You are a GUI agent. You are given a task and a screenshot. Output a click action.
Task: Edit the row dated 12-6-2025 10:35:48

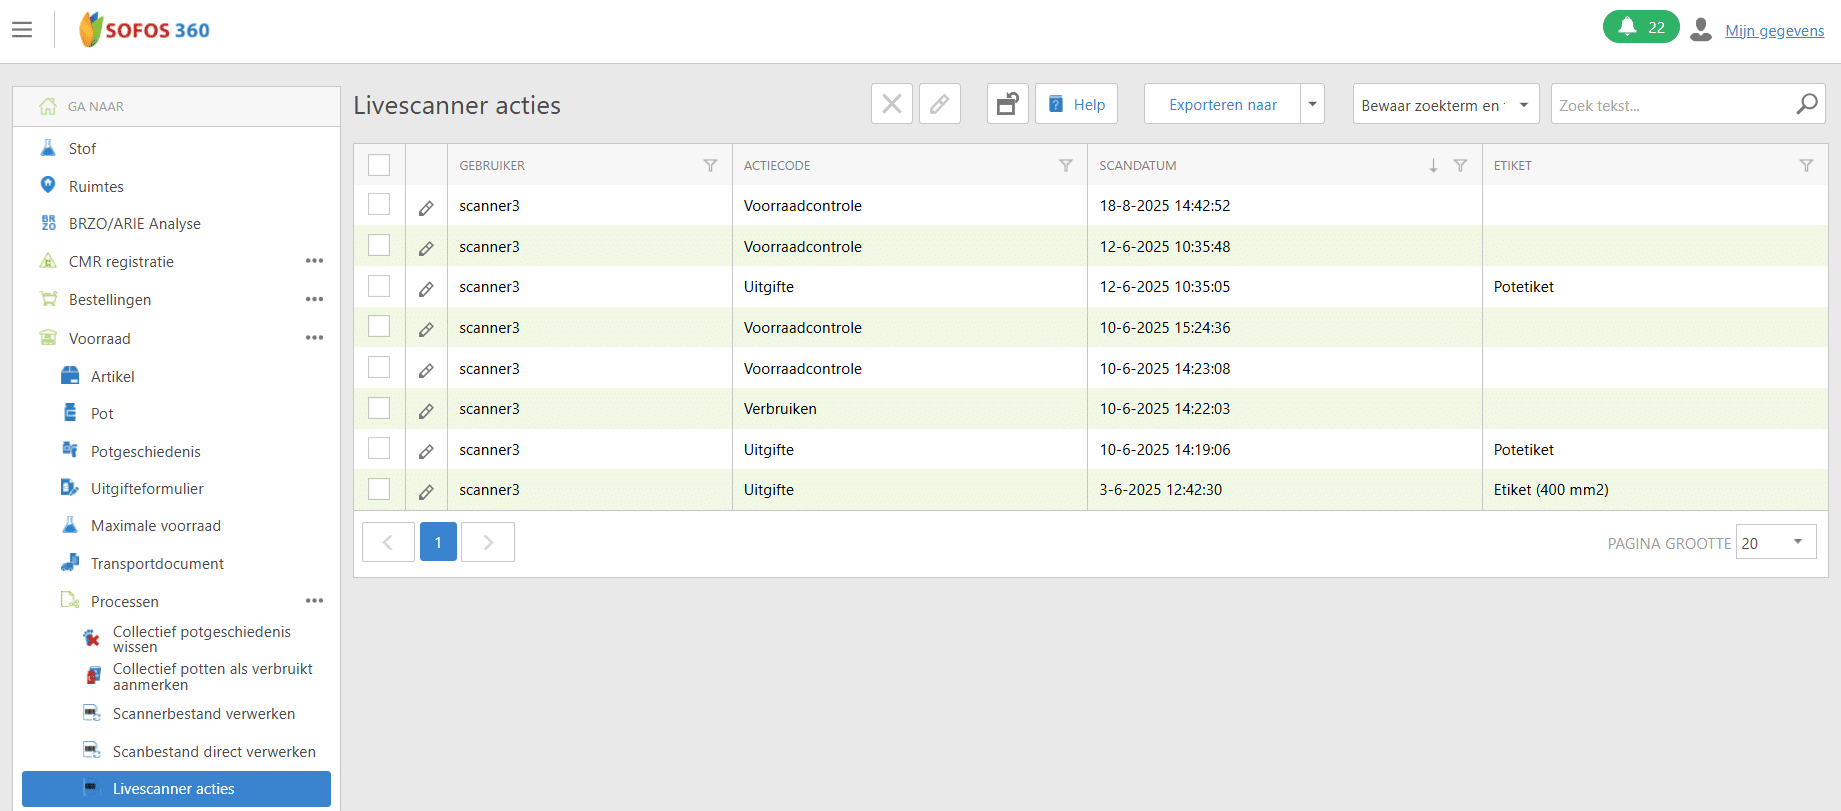[x=426, y=248]
